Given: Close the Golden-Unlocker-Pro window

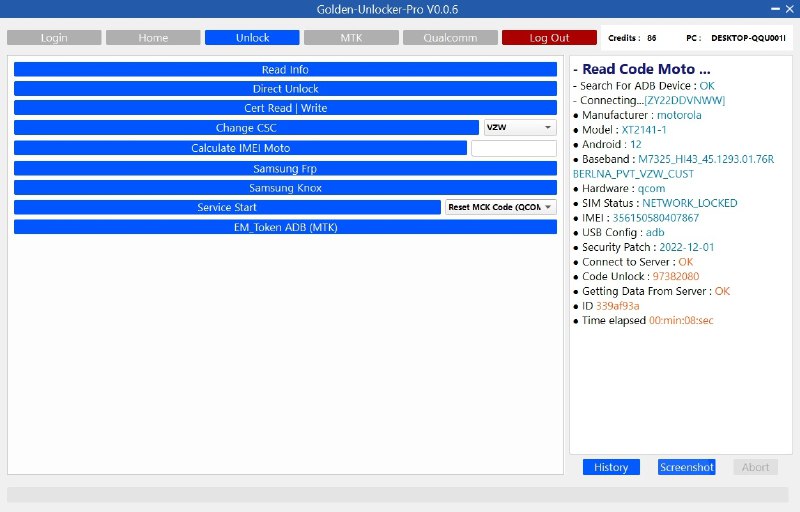Looking at the screenshot, I should tap(790, 9).
